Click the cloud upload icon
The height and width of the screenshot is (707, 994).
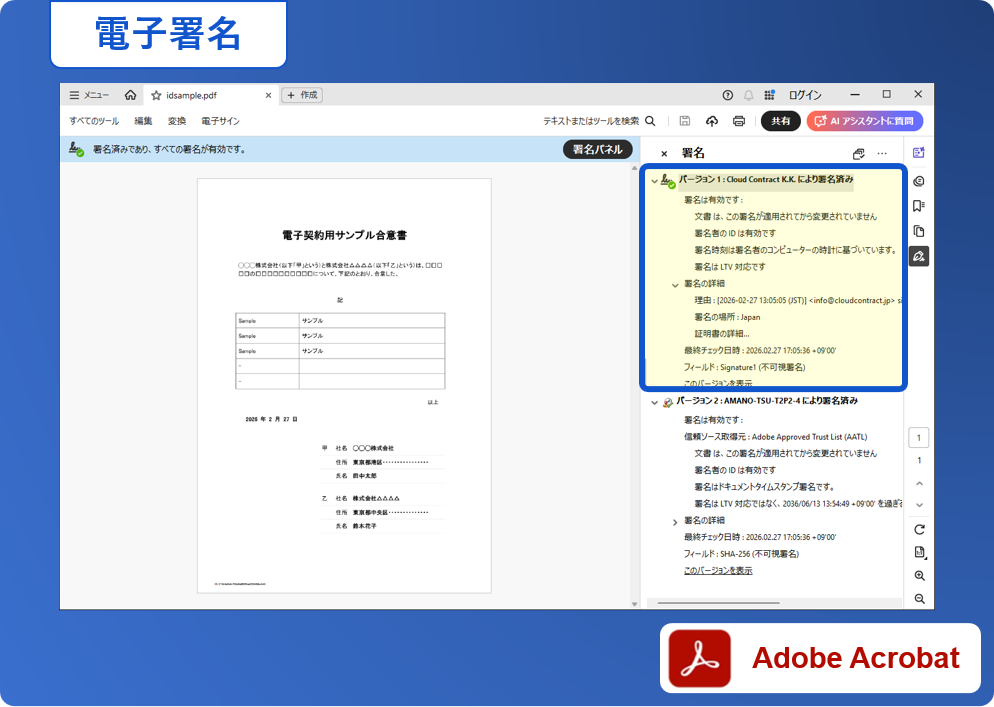(x=712, y=121)
